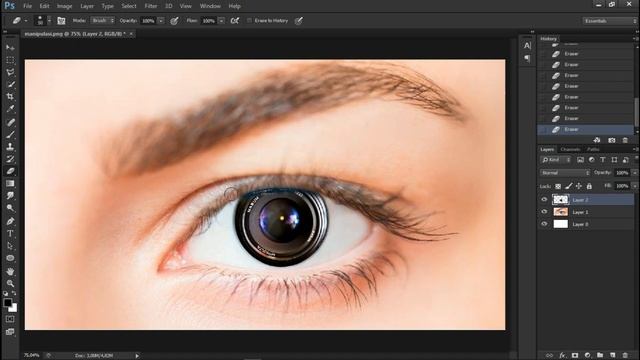The width and height of the screenshot is (640, 360).
Task: Create new snapshot in History panel
Action: 611,140
